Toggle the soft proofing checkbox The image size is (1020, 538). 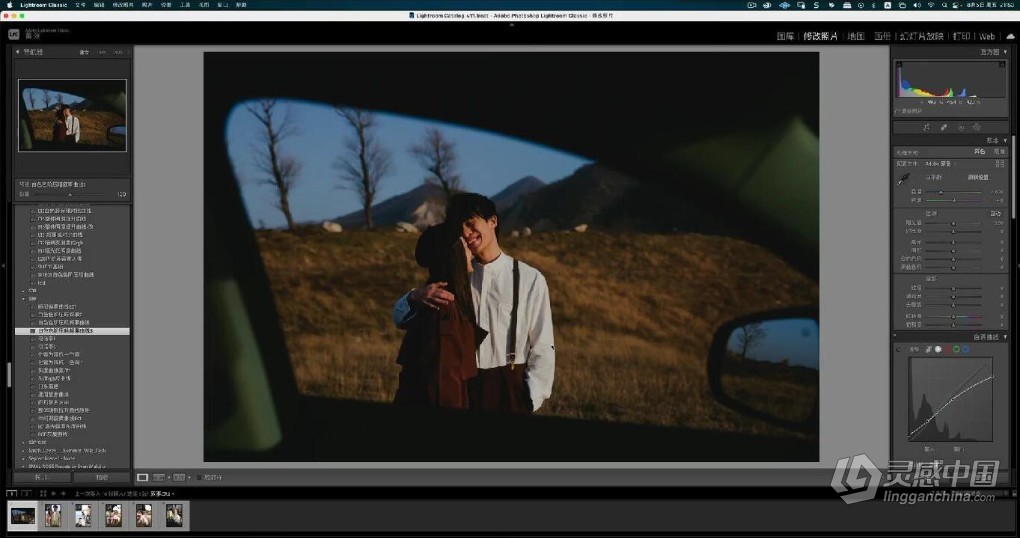(x=198, y=477)
